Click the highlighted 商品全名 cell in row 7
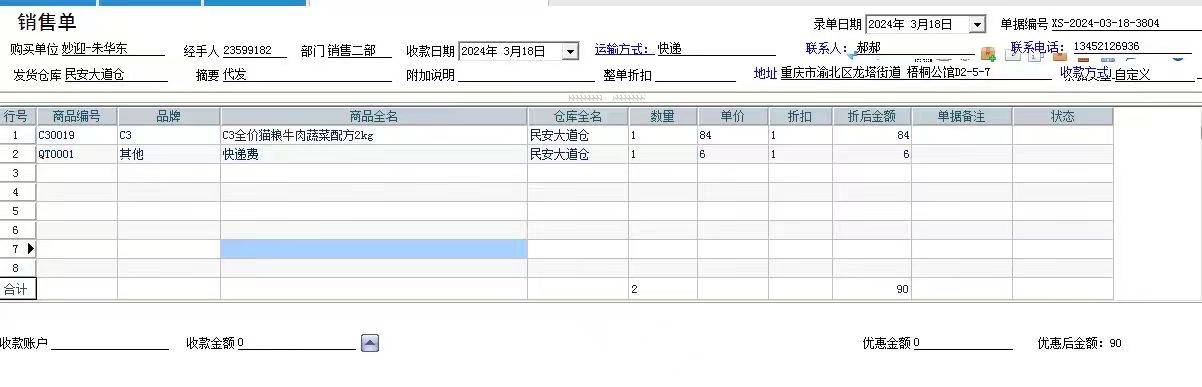The image size is (1202, 387). [x=374, y=249]
